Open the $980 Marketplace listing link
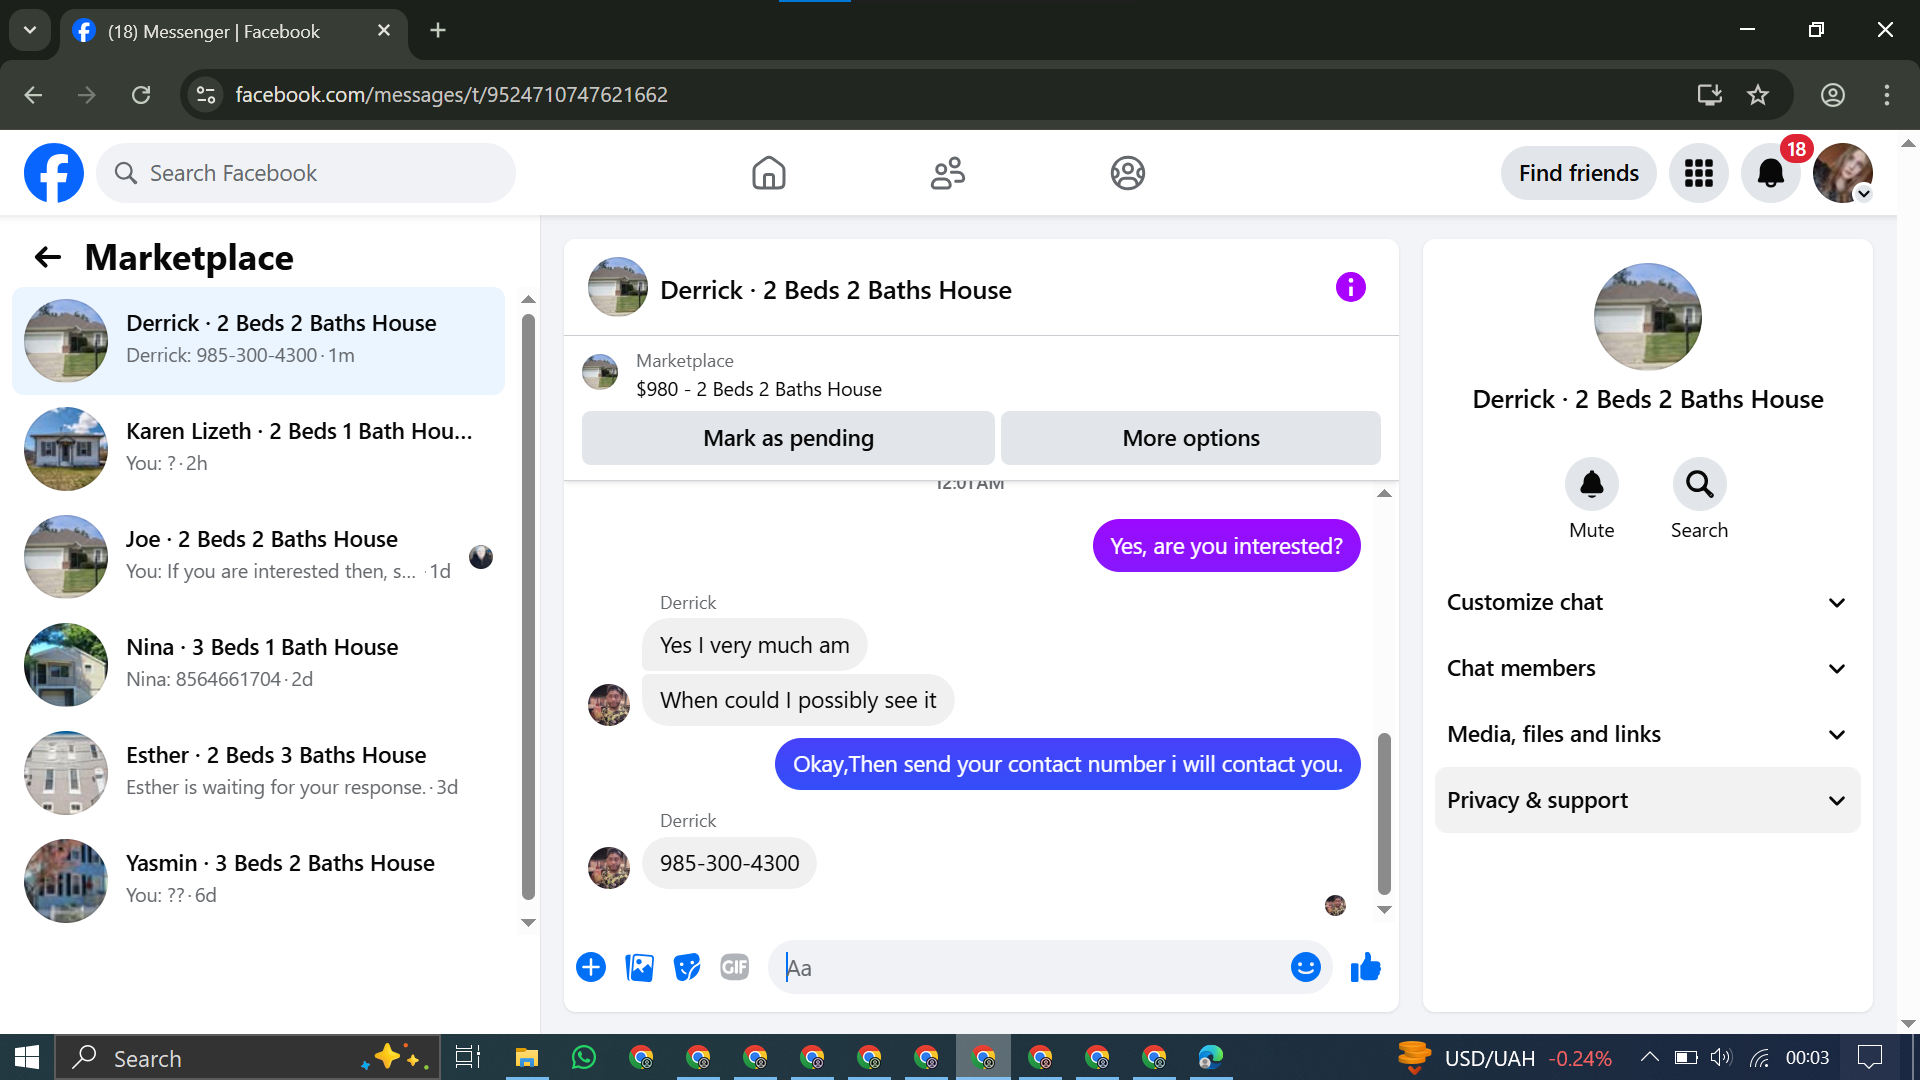 [x=758, y=389]
